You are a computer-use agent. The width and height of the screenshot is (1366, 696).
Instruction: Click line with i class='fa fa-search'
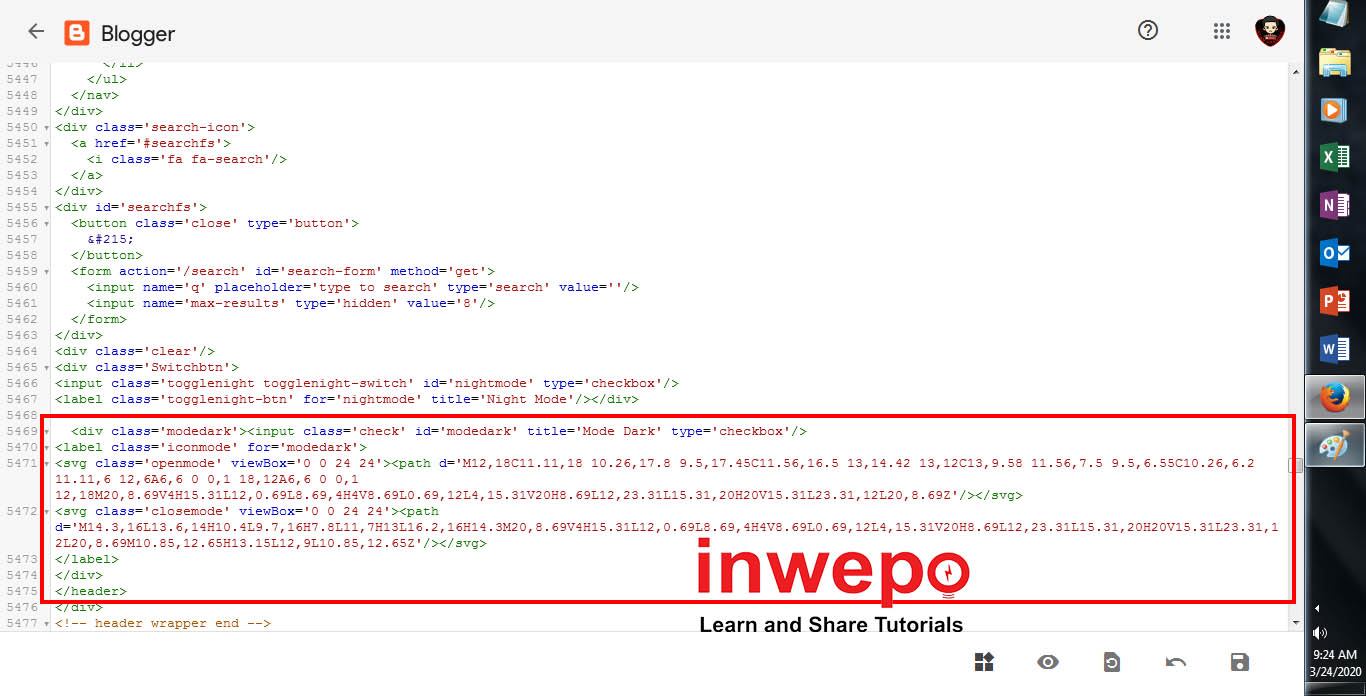(187, 159)
